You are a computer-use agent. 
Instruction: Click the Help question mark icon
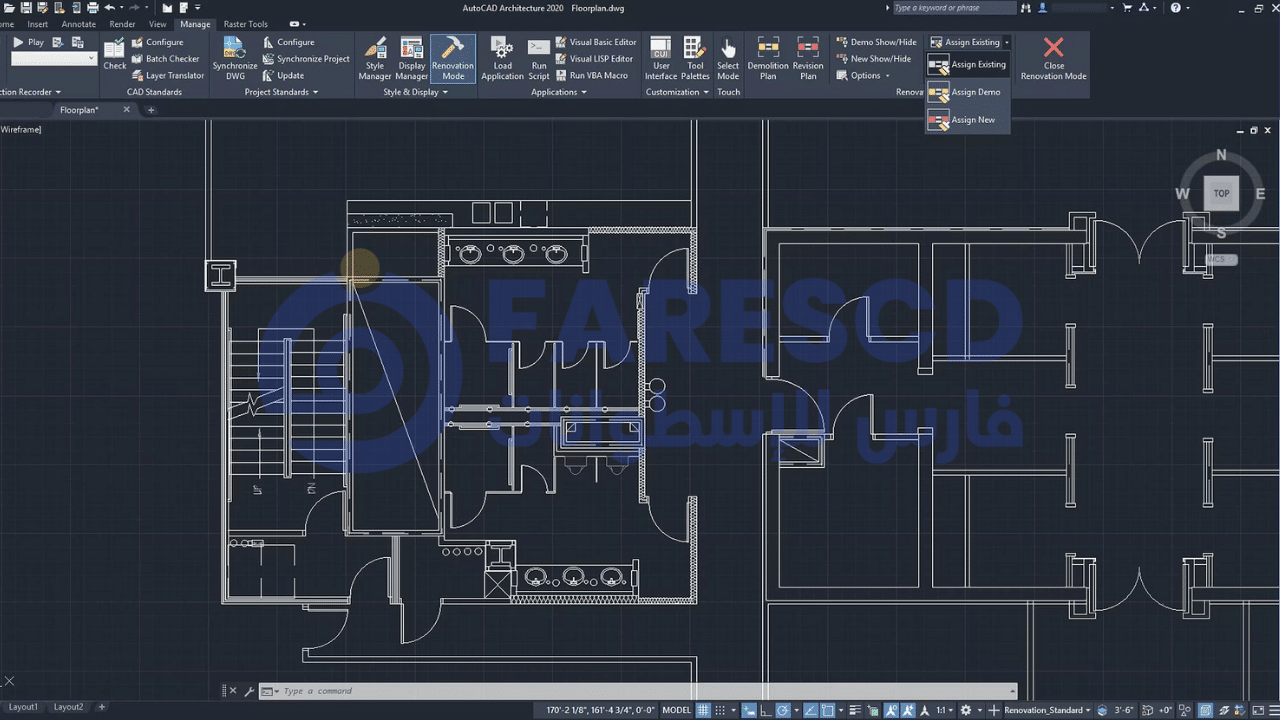click(x=1176, y=8)
